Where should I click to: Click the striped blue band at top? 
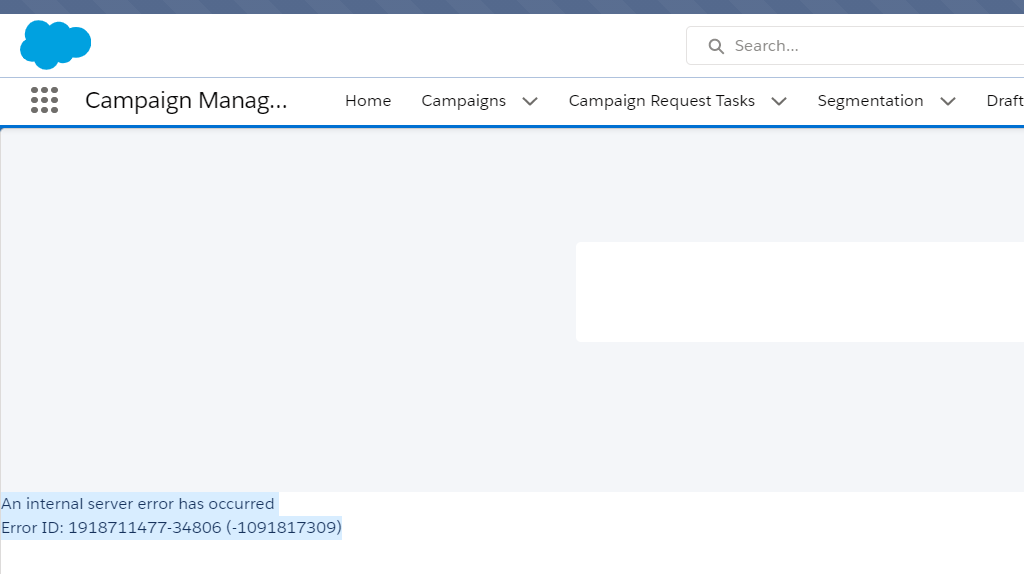pos(512,6)
